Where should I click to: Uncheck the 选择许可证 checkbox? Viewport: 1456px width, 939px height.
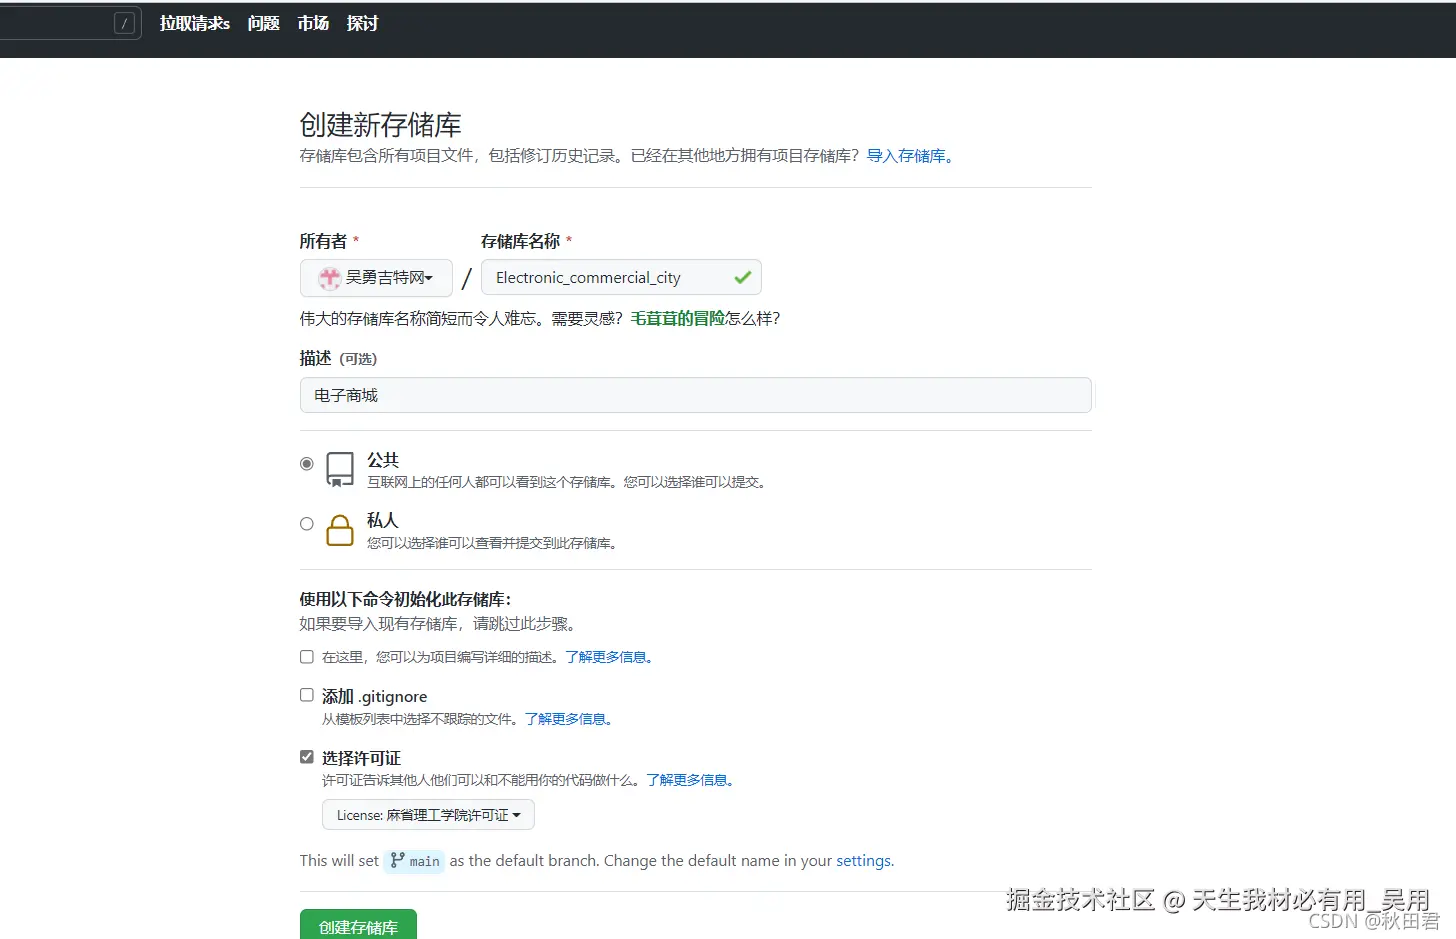tap(306, 756)
